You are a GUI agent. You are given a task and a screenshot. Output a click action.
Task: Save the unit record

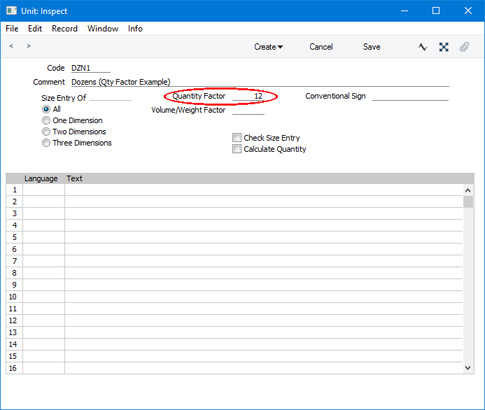click(371, 47)
